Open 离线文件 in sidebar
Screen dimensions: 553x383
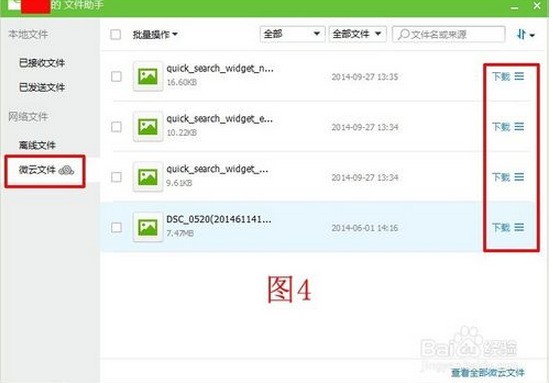click(37, 145)
